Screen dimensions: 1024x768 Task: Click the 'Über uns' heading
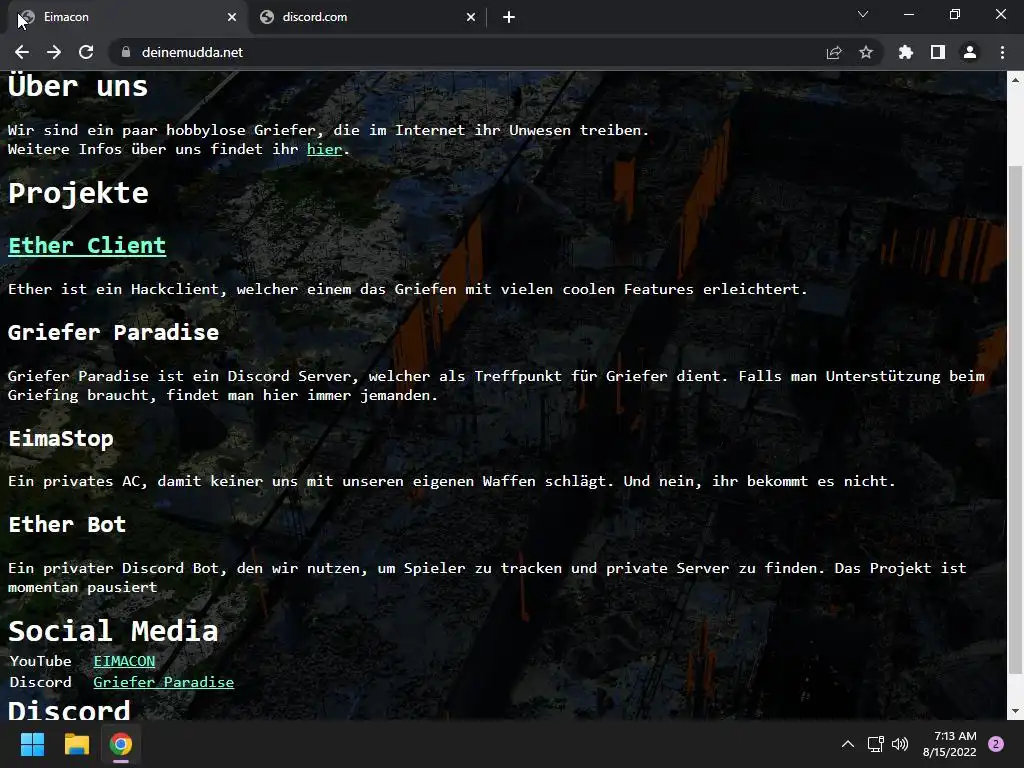pos(78,86)
